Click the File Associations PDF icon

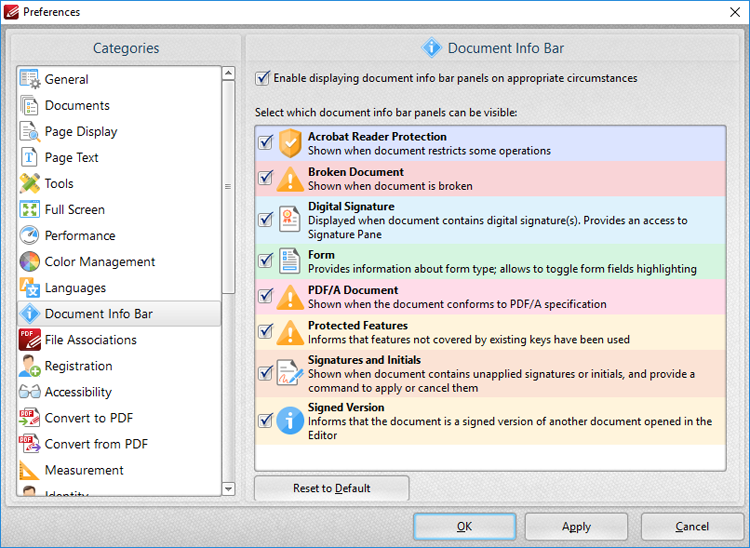pos(30,340)
